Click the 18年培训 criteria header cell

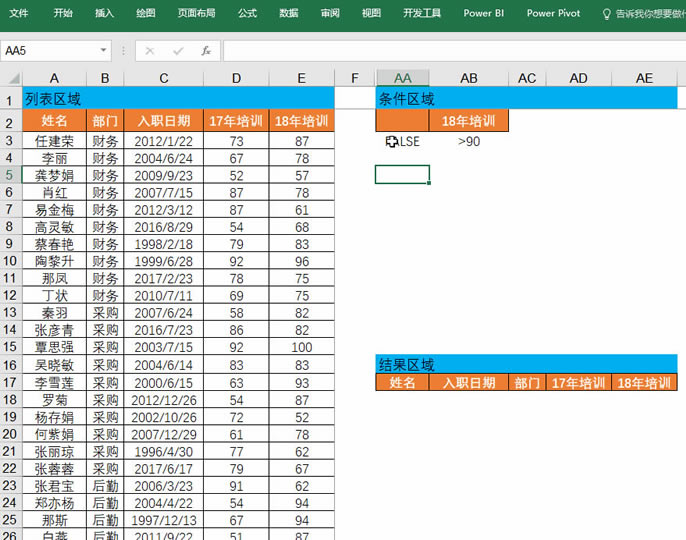[469, 120]
